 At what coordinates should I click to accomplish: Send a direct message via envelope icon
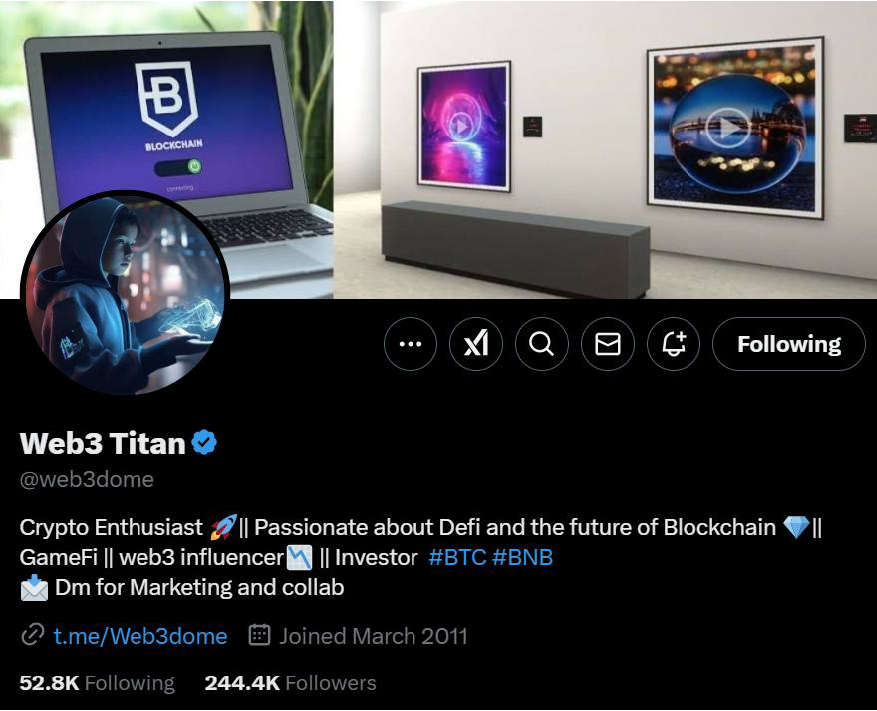point(608,344)
